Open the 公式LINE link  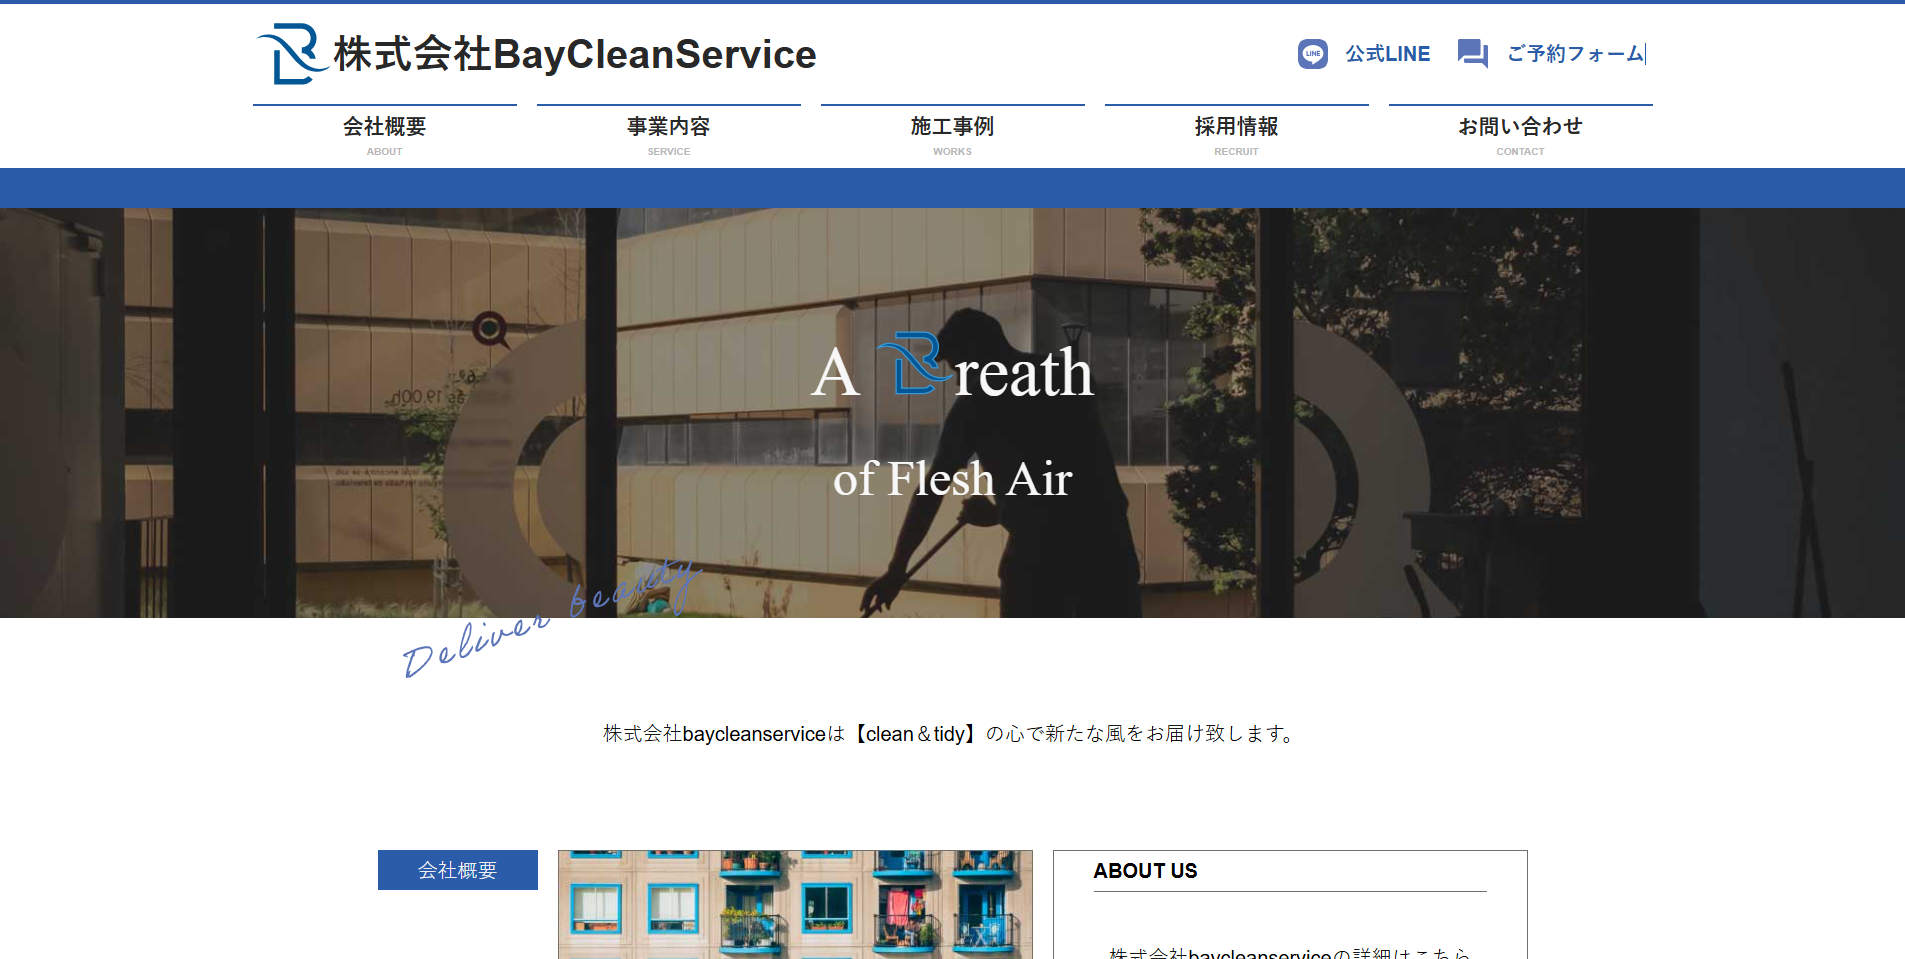pos(1387,54)
